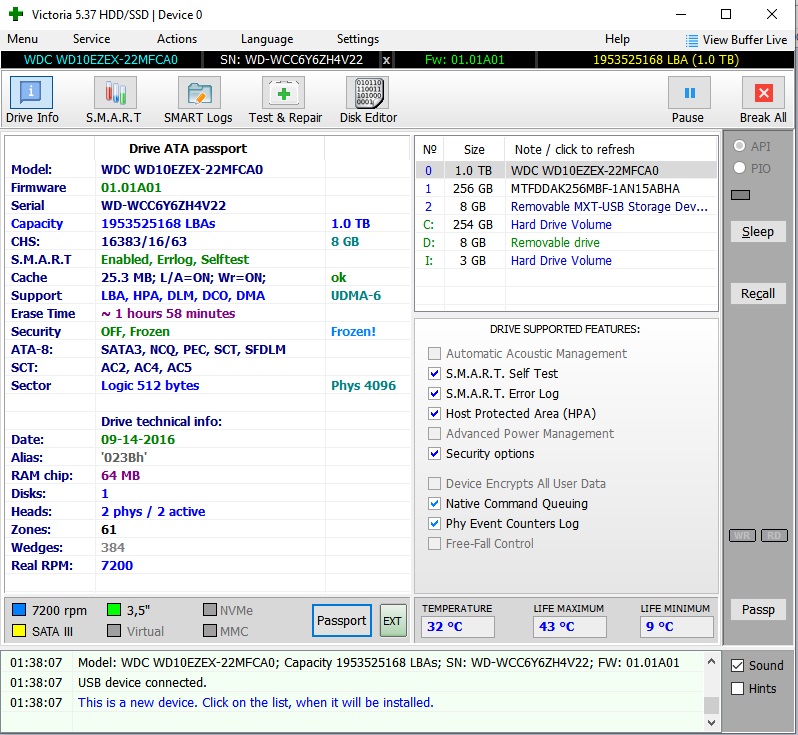This screenshot has width=798, height=735.
Task: Toggle S.M.A.R.T. Error Log checkbox
Action: pyautogui.click(x=434, y=393)
